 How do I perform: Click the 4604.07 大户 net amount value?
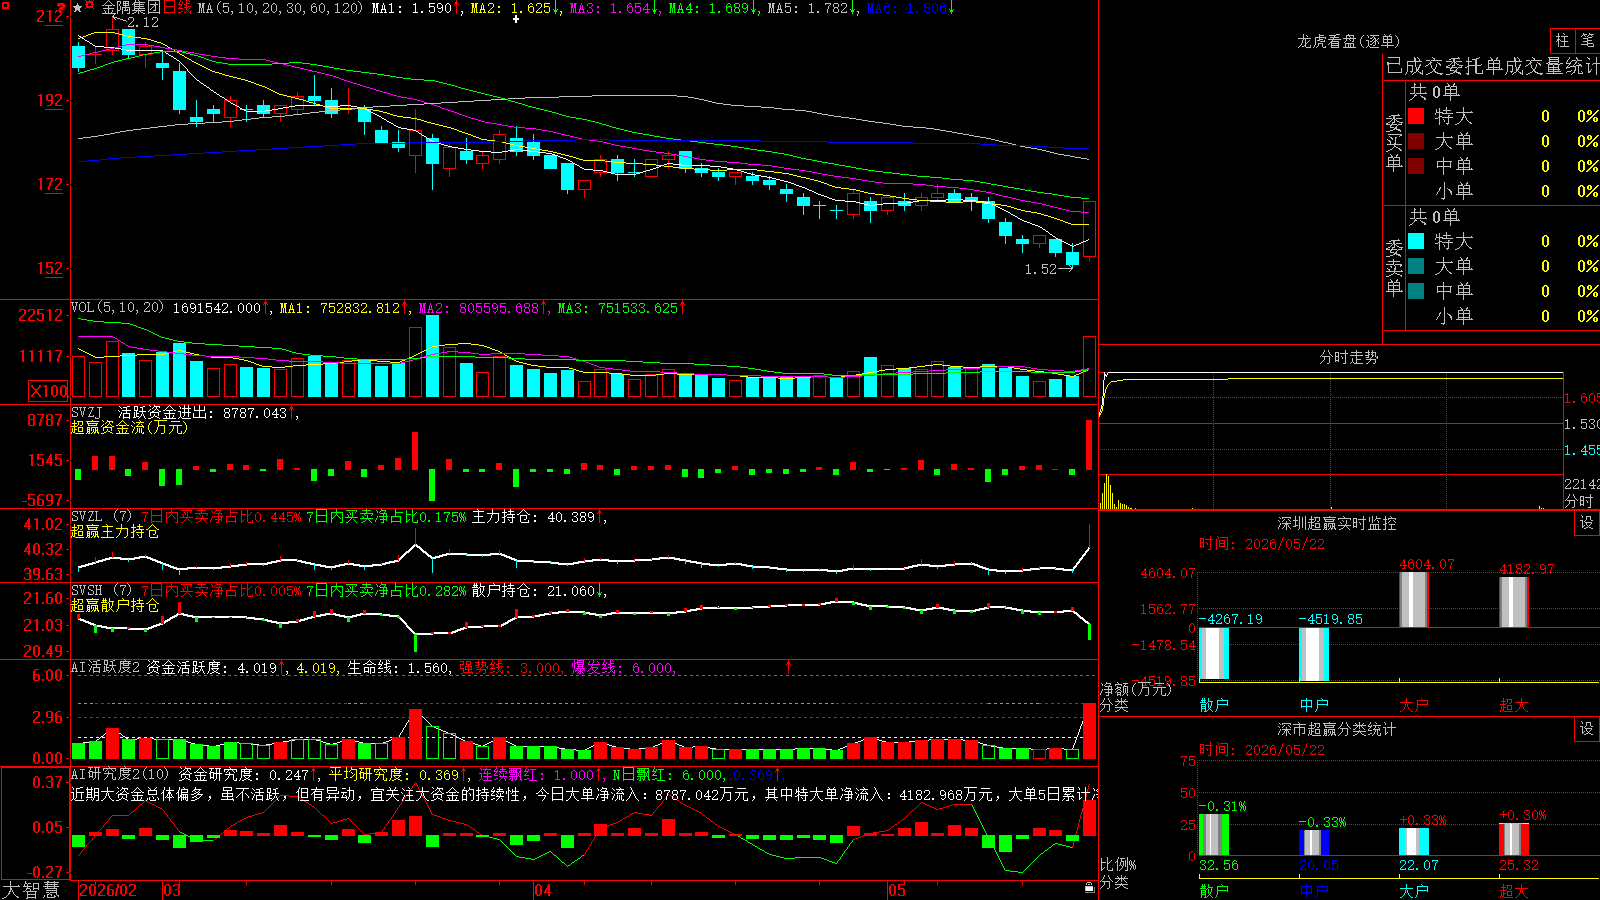pos(1427,565)
